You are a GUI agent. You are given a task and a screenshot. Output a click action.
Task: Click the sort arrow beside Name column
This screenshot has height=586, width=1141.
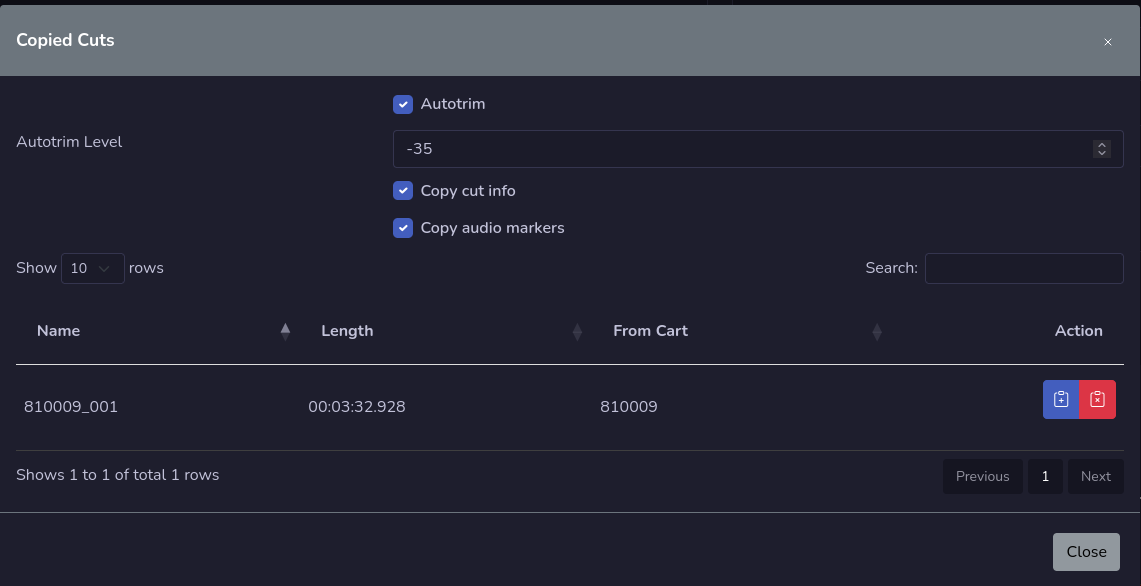point(285,330)
